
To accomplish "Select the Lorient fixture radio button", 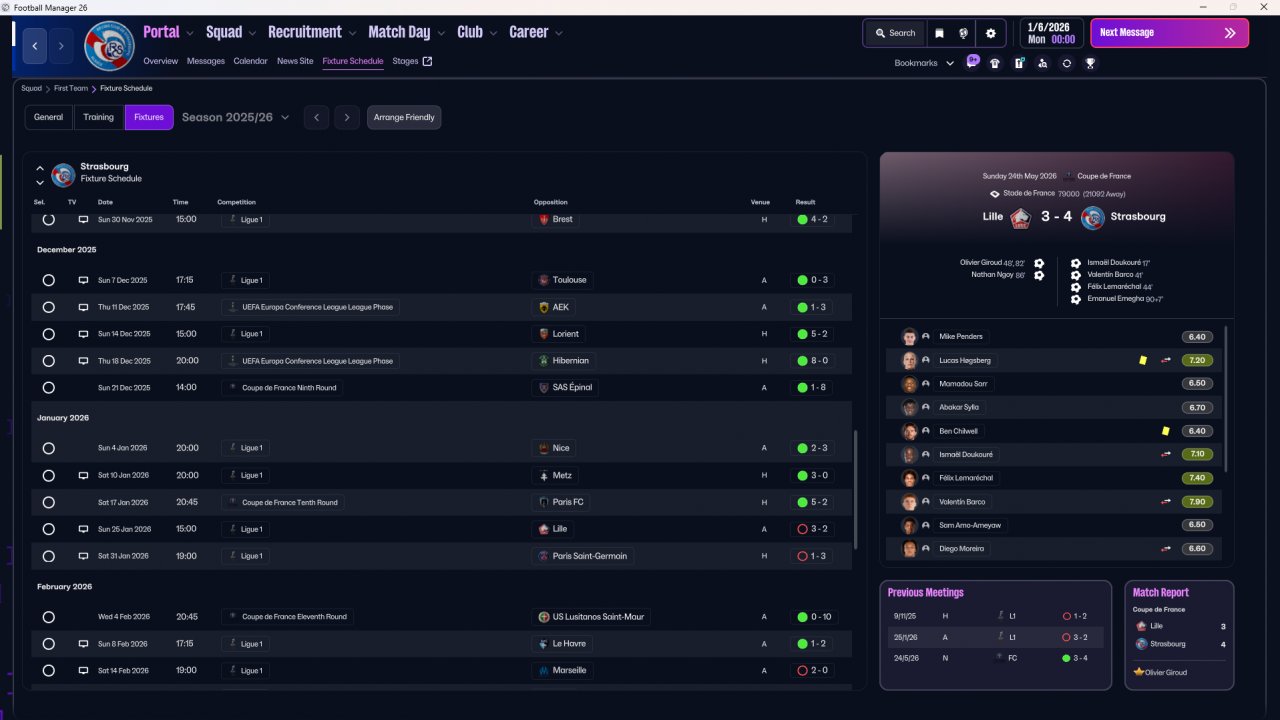I will (x=48, y=334).
